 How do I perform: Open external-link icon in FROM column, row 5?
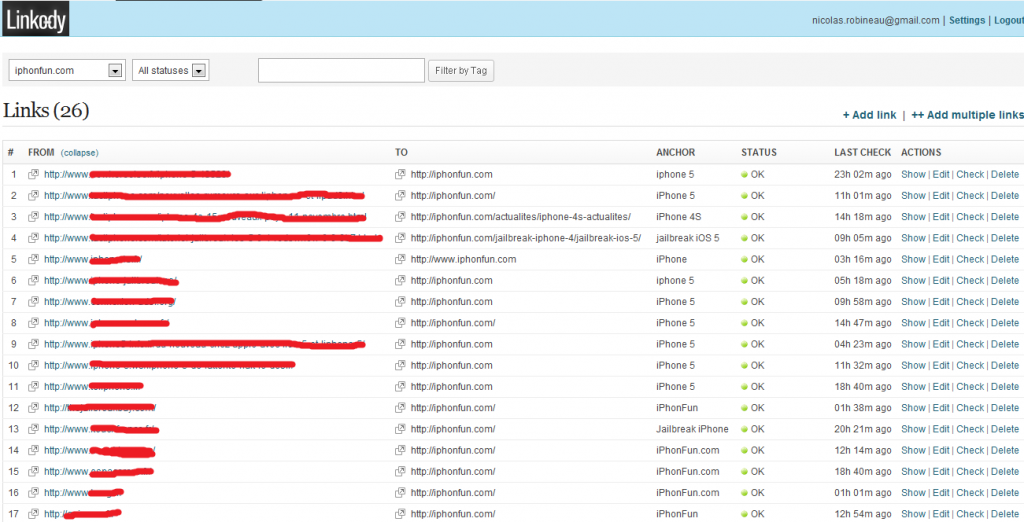coord(33,259)
